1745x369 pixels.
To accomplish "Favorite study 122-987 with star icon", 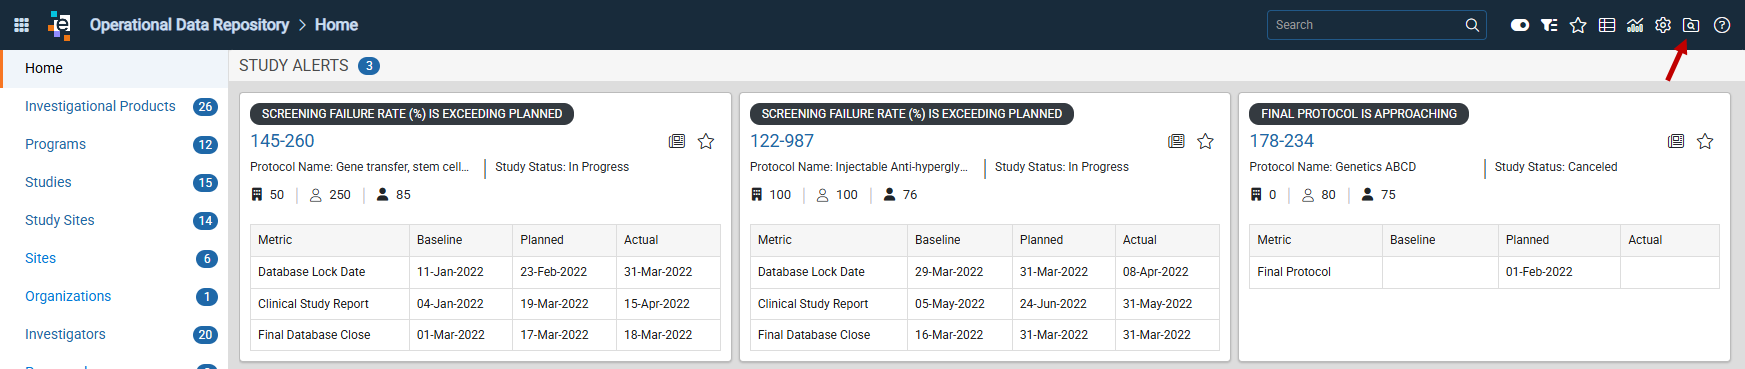I will 1205,141.
